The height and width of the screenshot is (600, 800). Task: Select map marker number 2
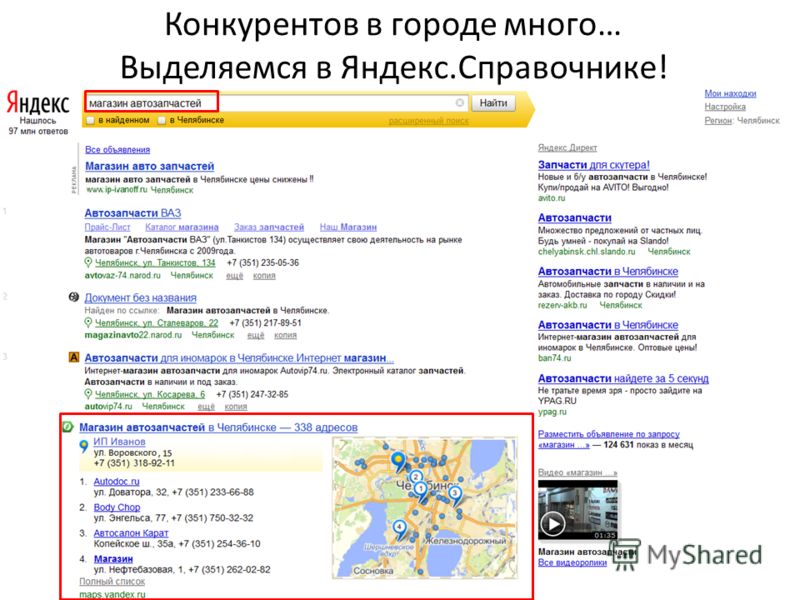pyautogui.click(x=416, y=477)
